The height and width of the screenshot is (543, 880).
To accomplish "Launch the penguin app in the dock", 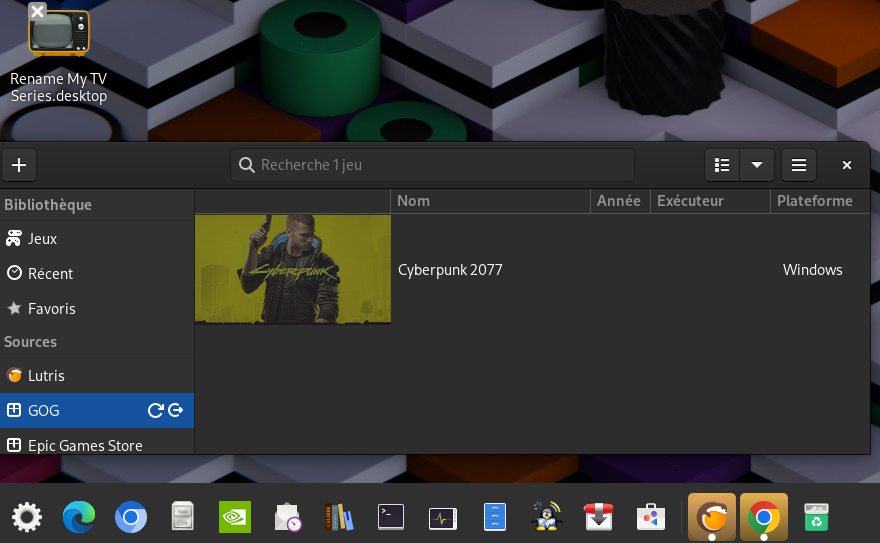I will (x=547, y=516).
